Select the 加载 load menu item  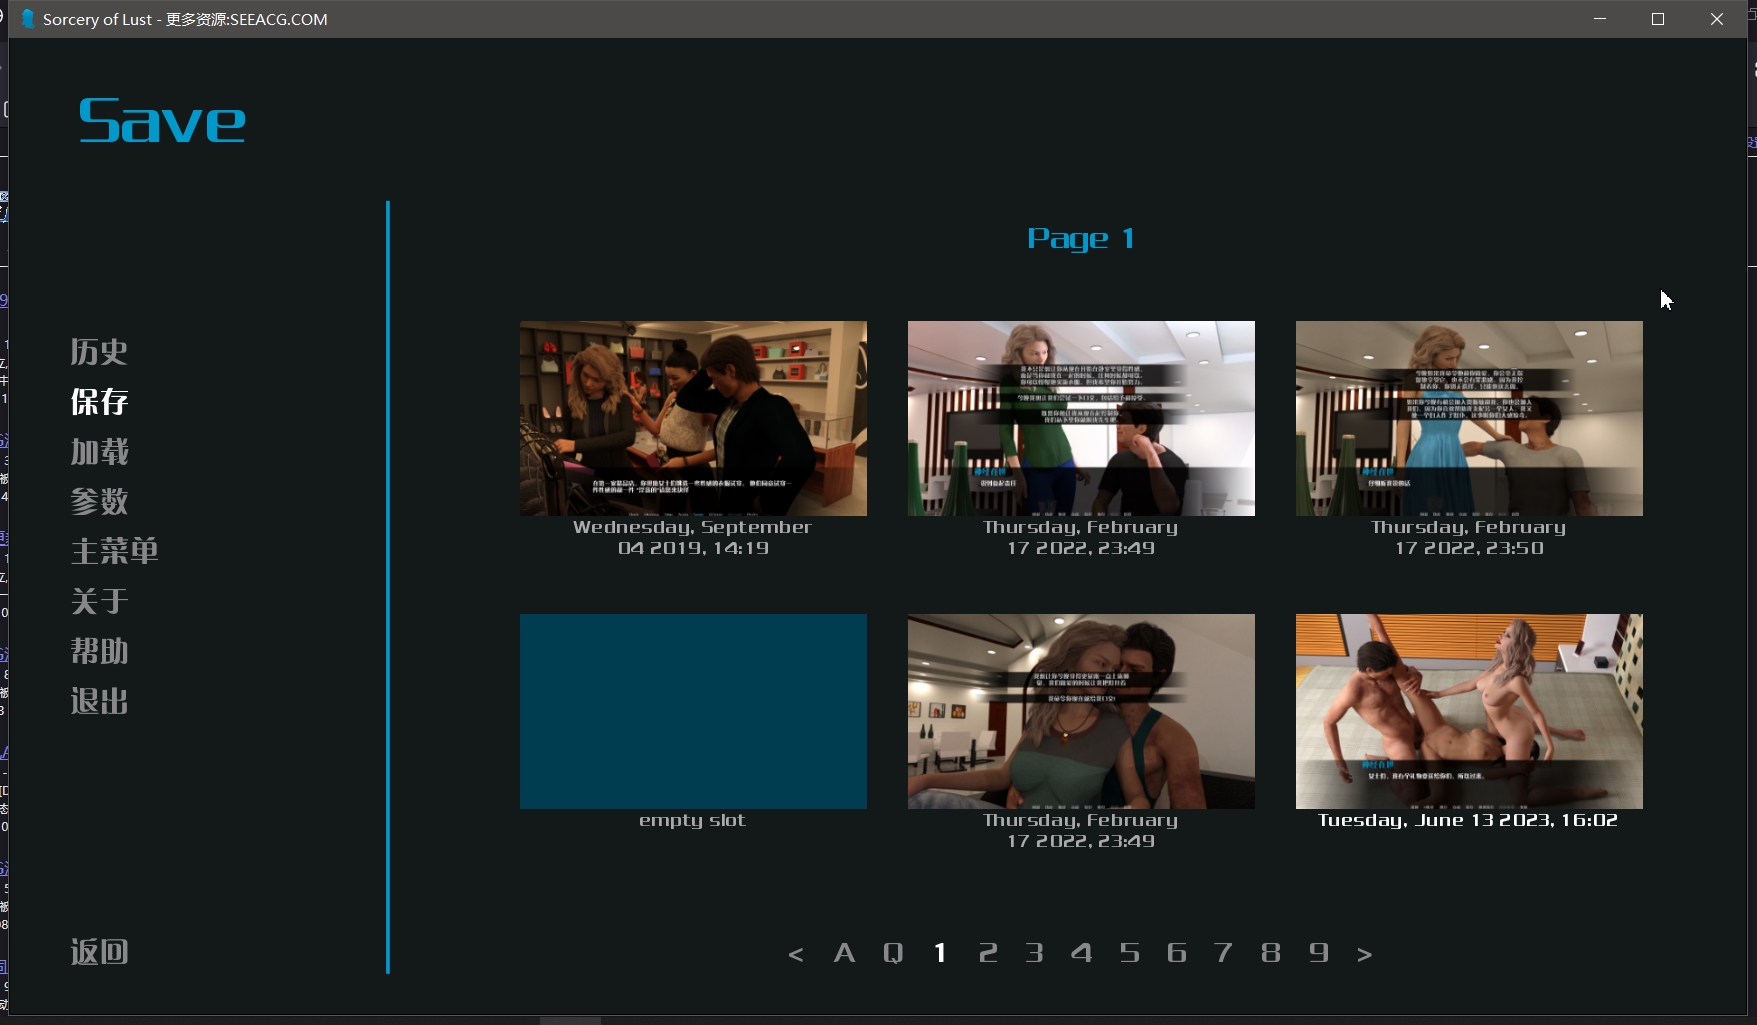[99, 451]
